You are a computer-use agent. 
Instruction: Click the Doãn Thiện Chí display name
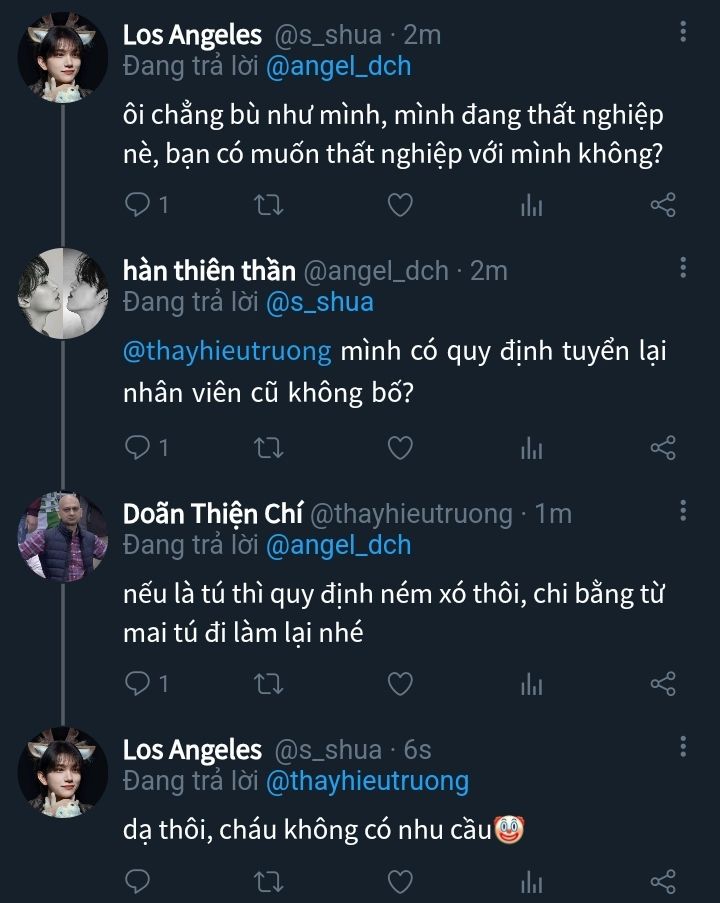pyautogui.click(x=212, y=514)
